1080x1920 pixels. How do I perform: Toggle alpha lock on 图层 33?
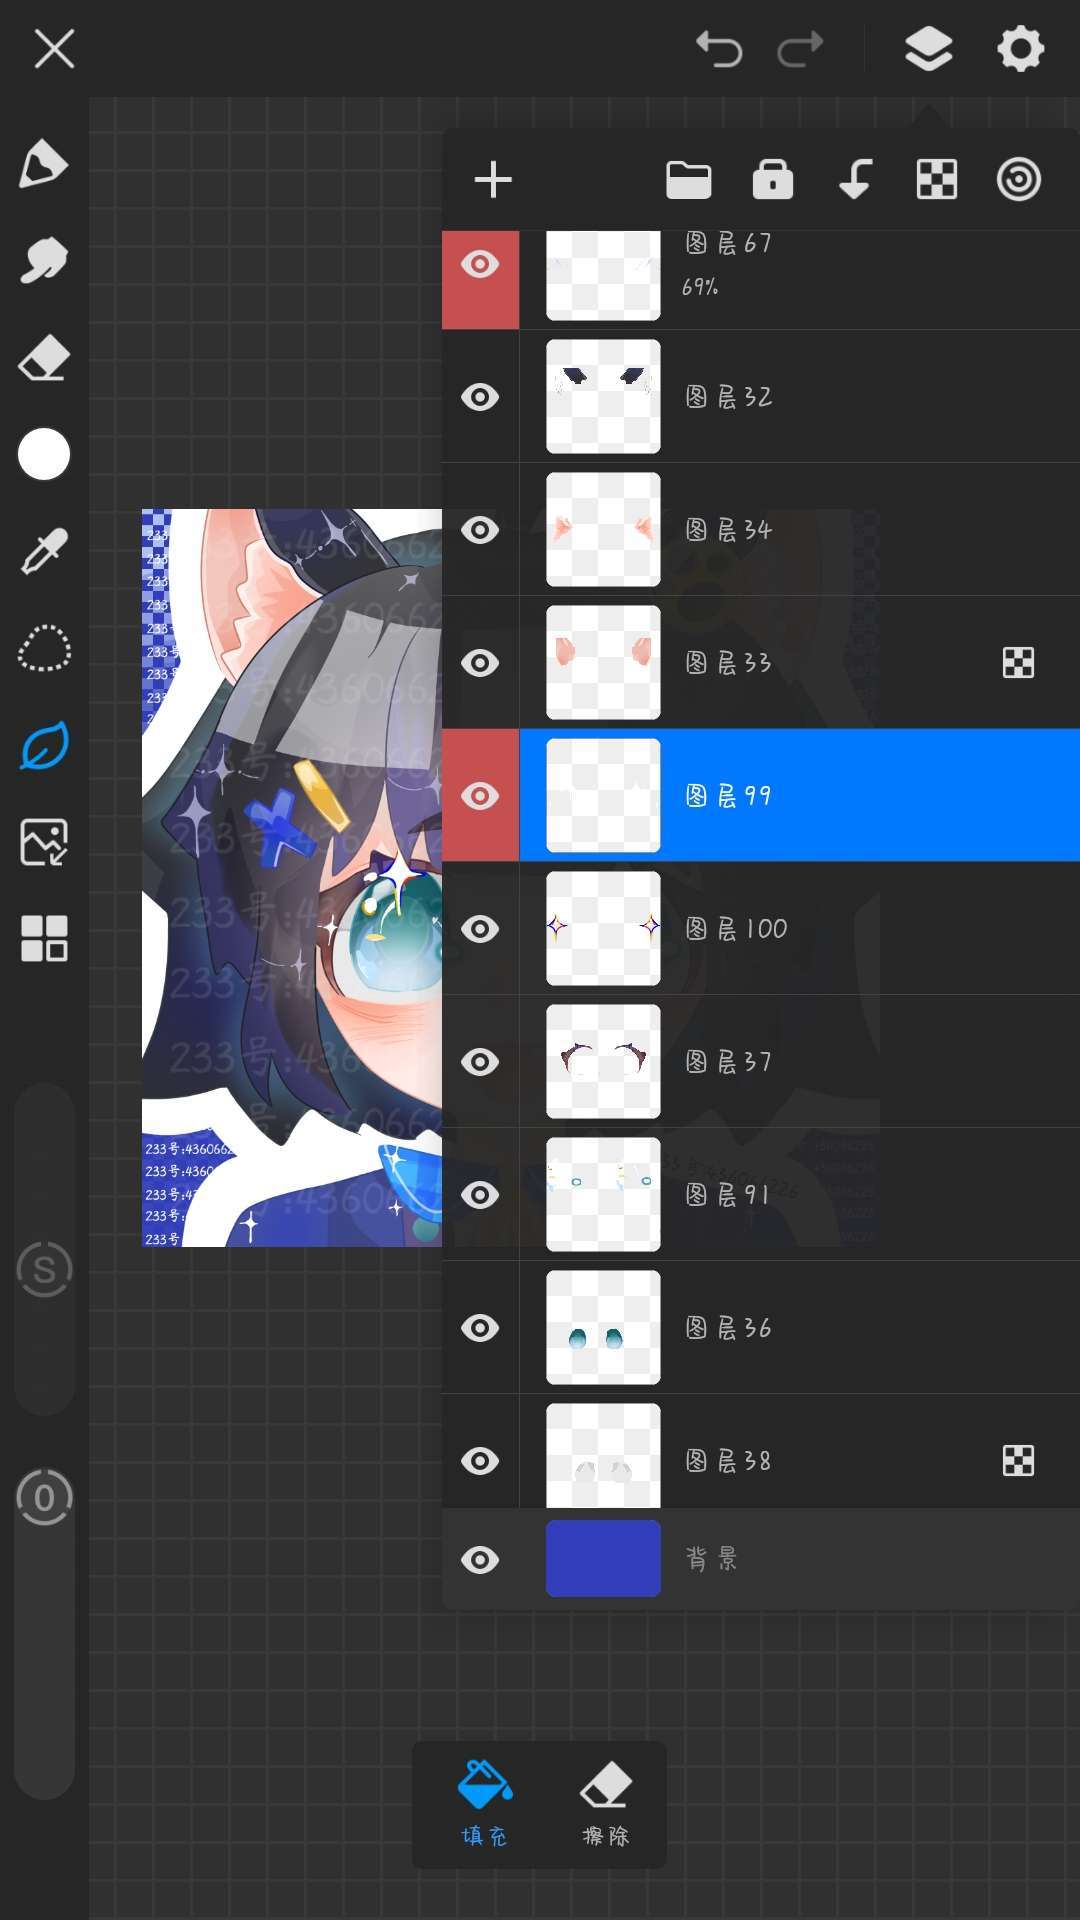[x=1018, y=663]
